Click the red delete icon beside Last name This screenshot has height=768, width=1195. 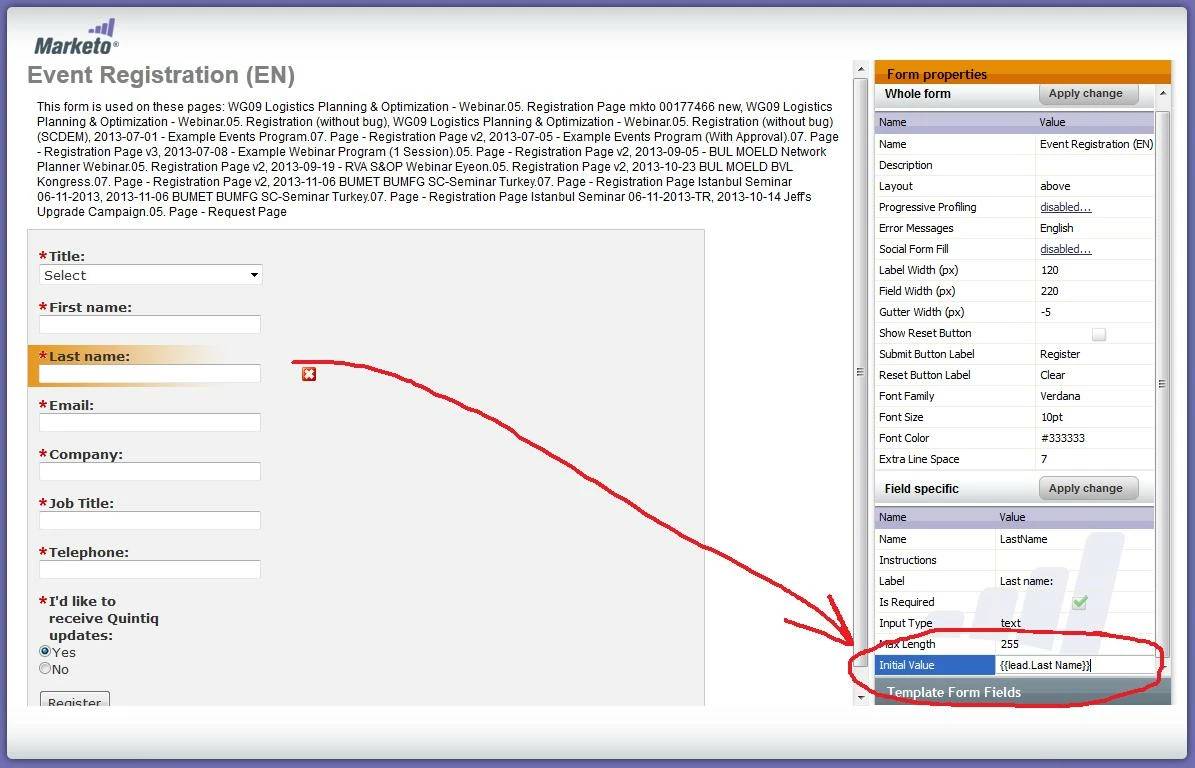click(x=309, y=373)
